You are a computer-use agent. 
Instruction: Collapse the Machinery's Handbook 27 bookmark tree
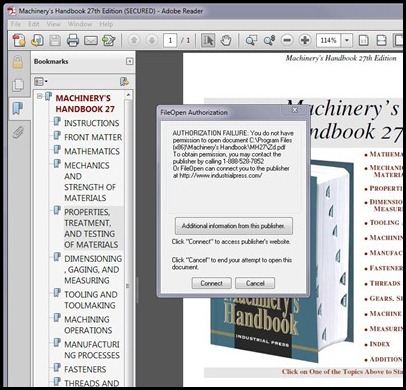coord(40,96)
